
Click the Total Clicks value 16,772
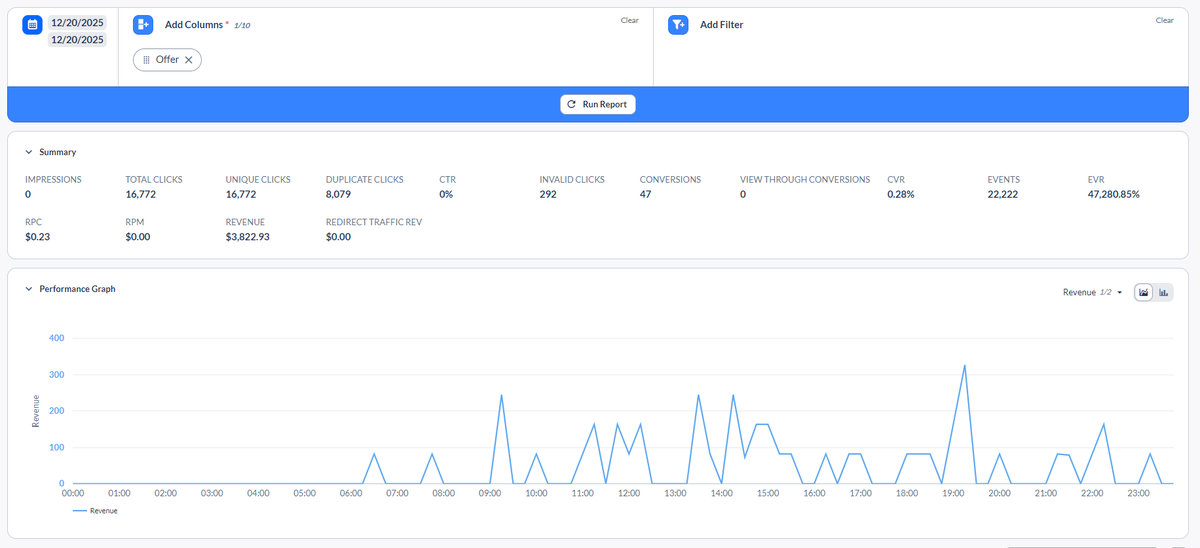click(141, 194)
